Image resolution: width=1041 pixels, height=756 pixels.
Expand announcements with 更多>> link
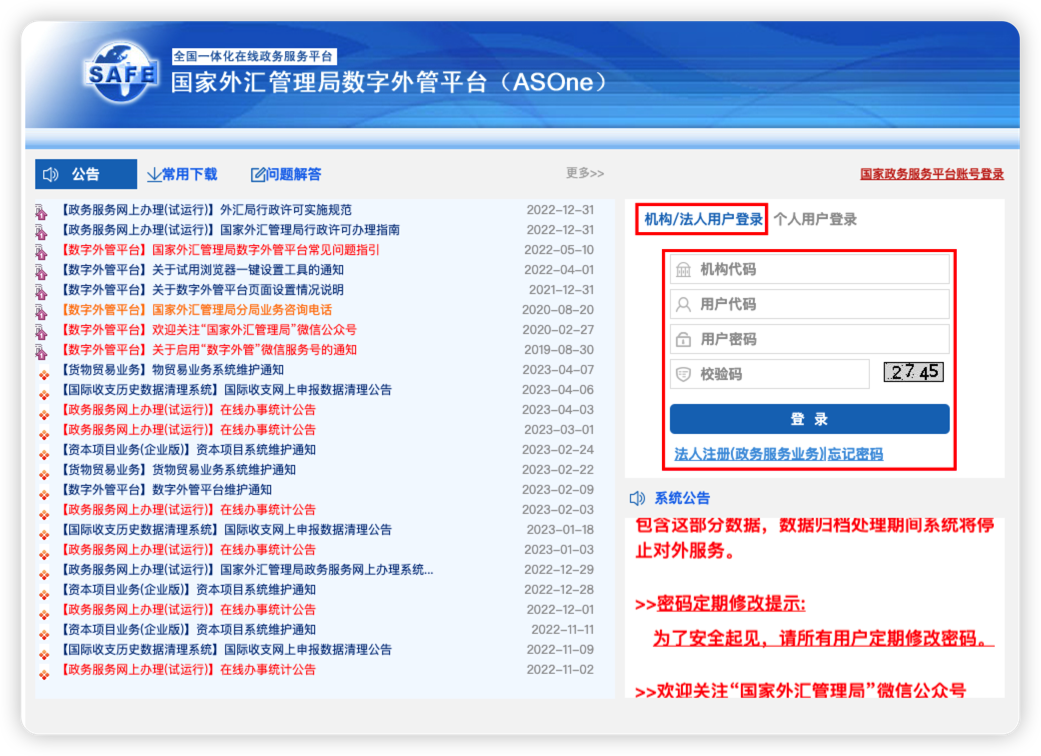(585, 173)
